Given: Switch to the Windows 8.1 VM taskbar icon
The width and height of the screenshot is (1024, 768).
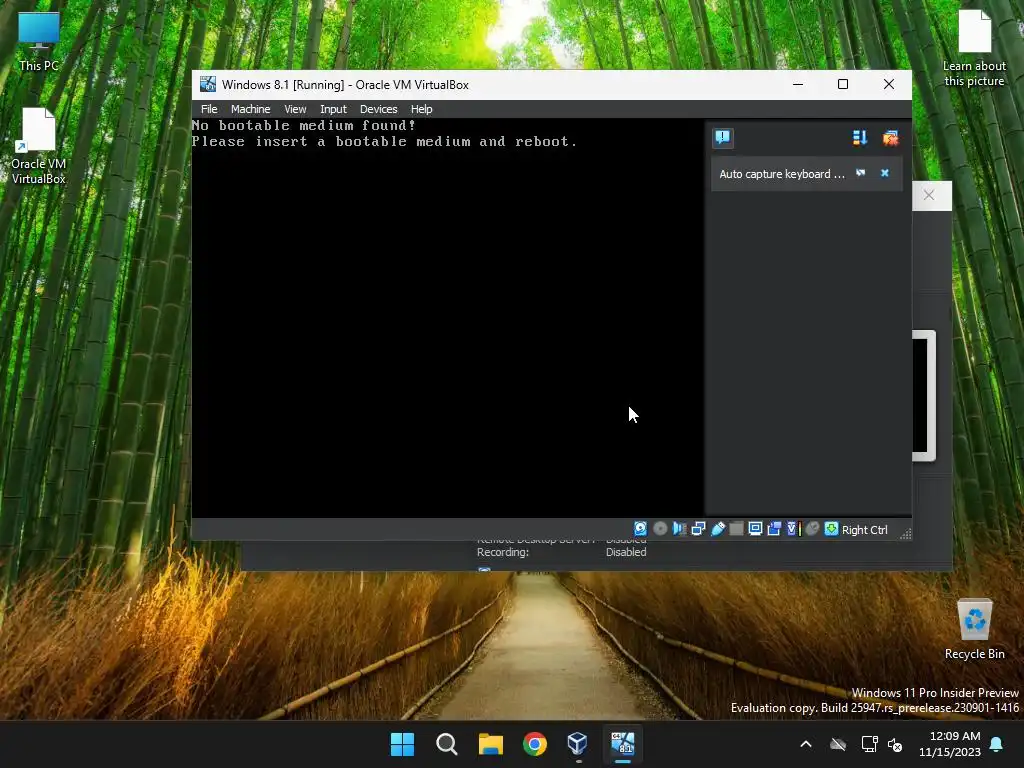Looking at the screenshot, I should (x=622, y=744).
